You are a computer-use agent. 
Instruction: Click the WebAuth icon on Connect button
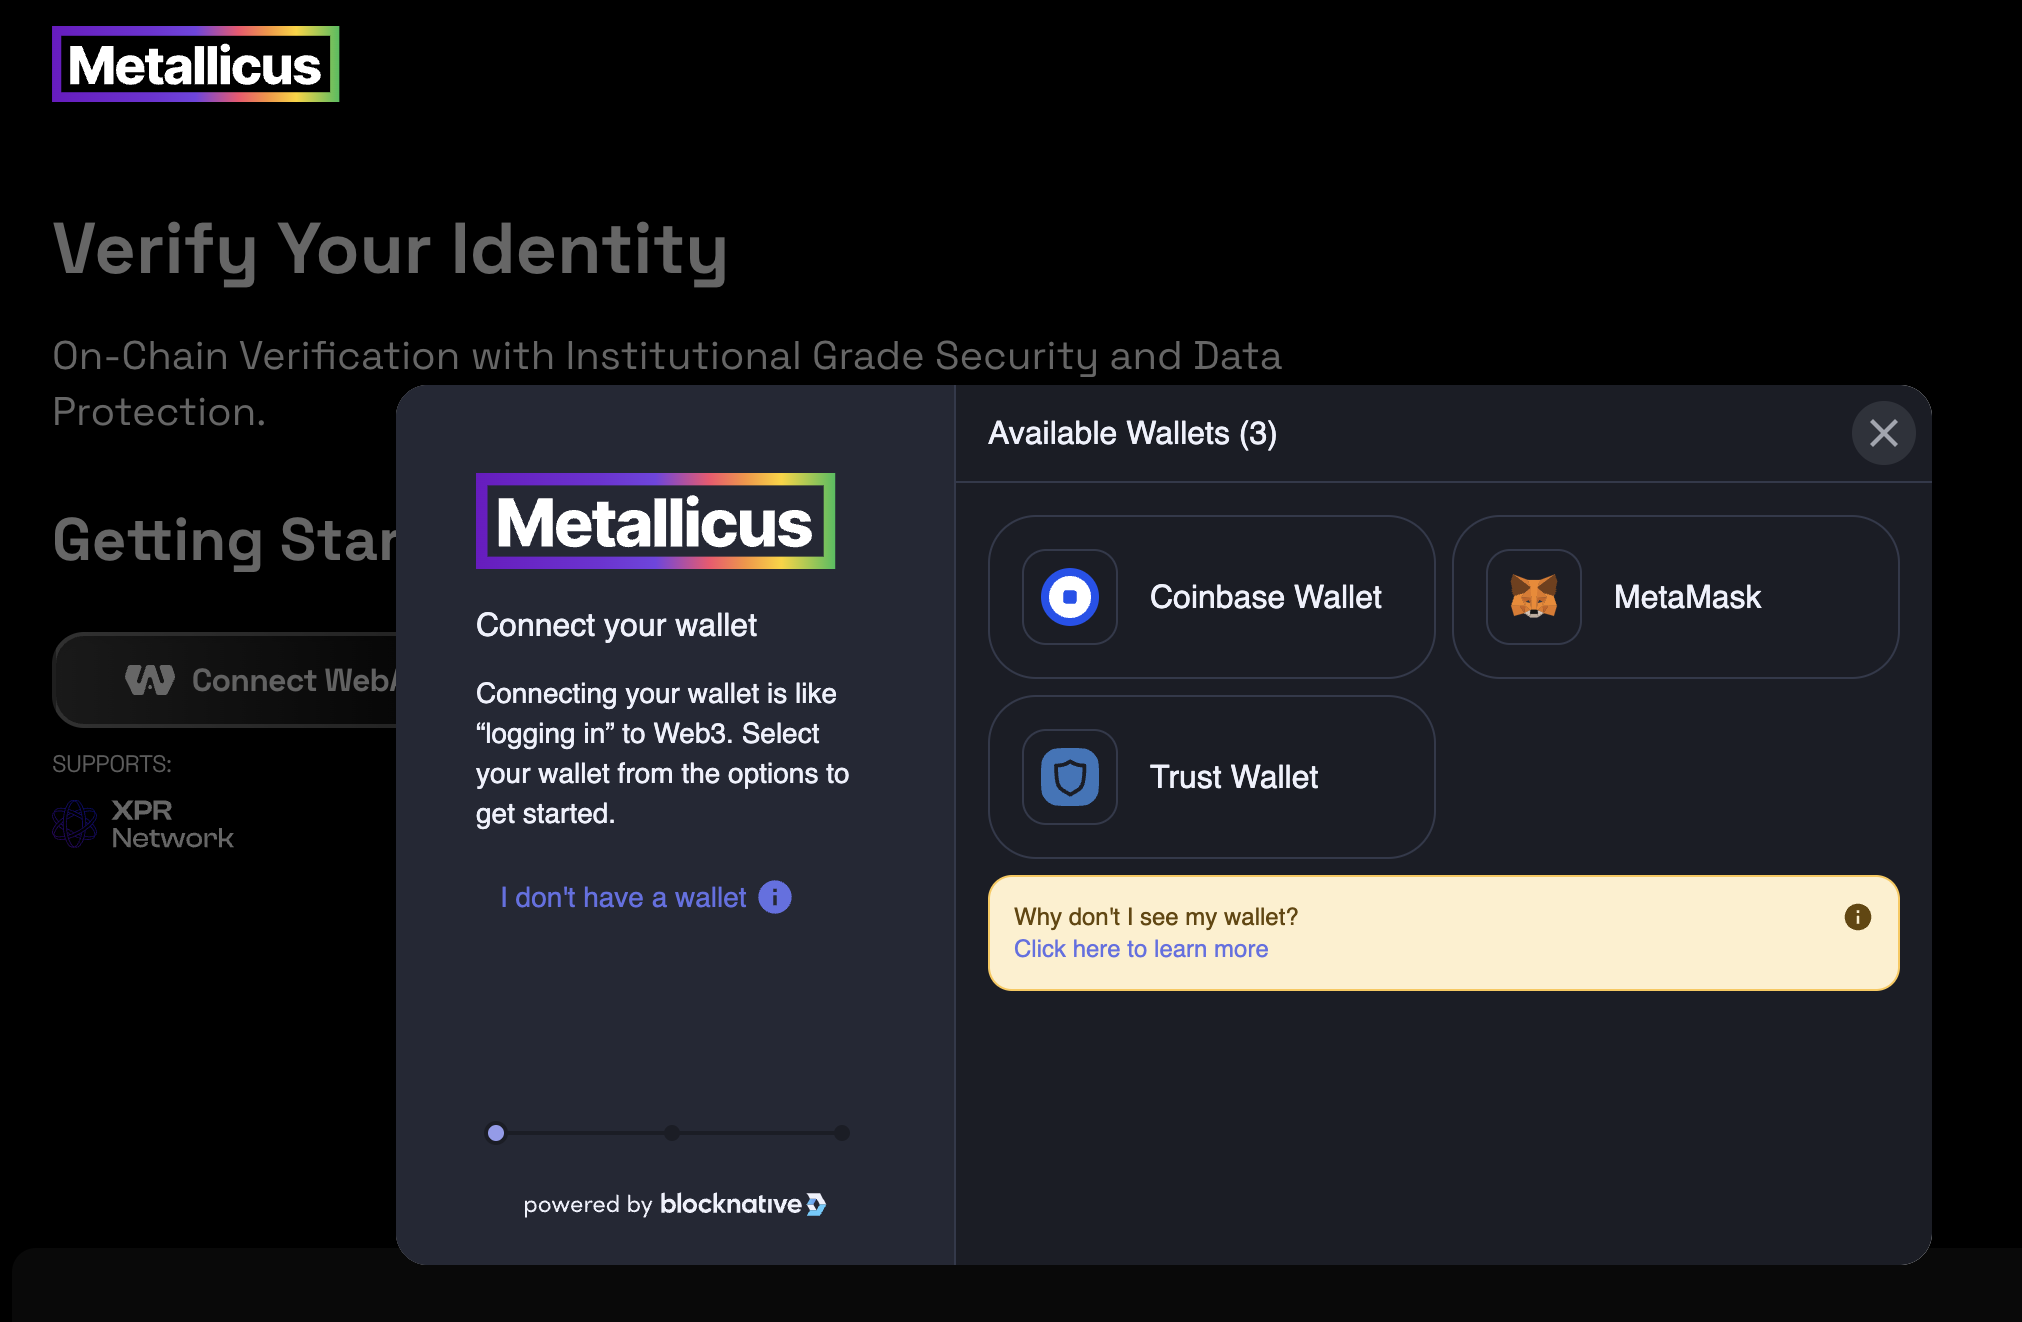pyautogui.click(x=150, y=680)
